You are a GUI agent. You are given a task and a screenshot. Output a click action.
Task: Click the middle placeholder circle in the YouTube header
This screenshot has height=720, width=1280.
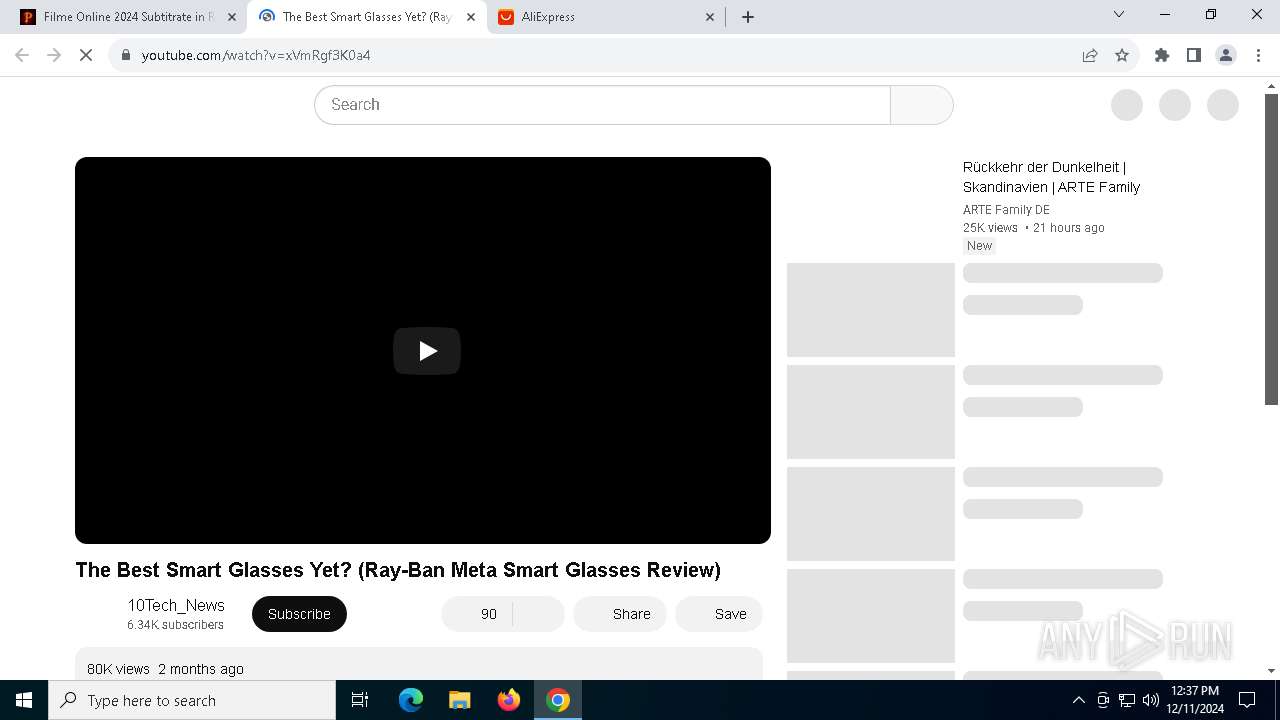1175,105
